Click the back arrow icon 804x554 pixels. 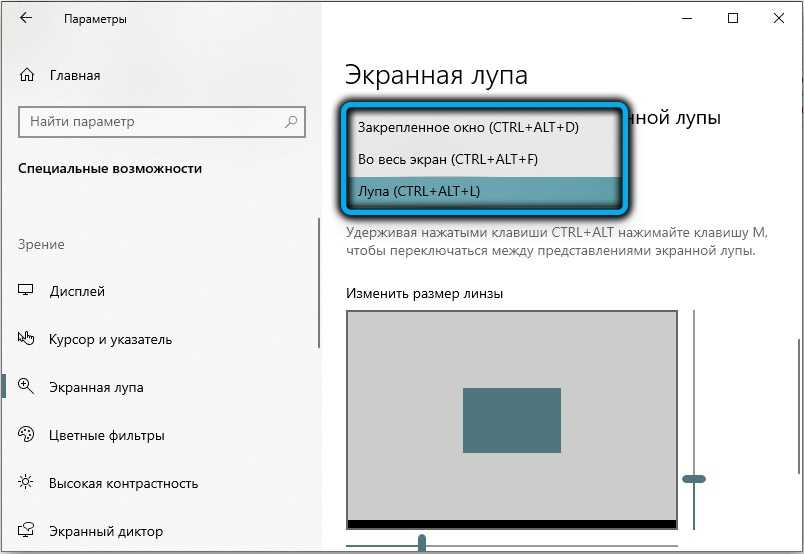[26, 18]
